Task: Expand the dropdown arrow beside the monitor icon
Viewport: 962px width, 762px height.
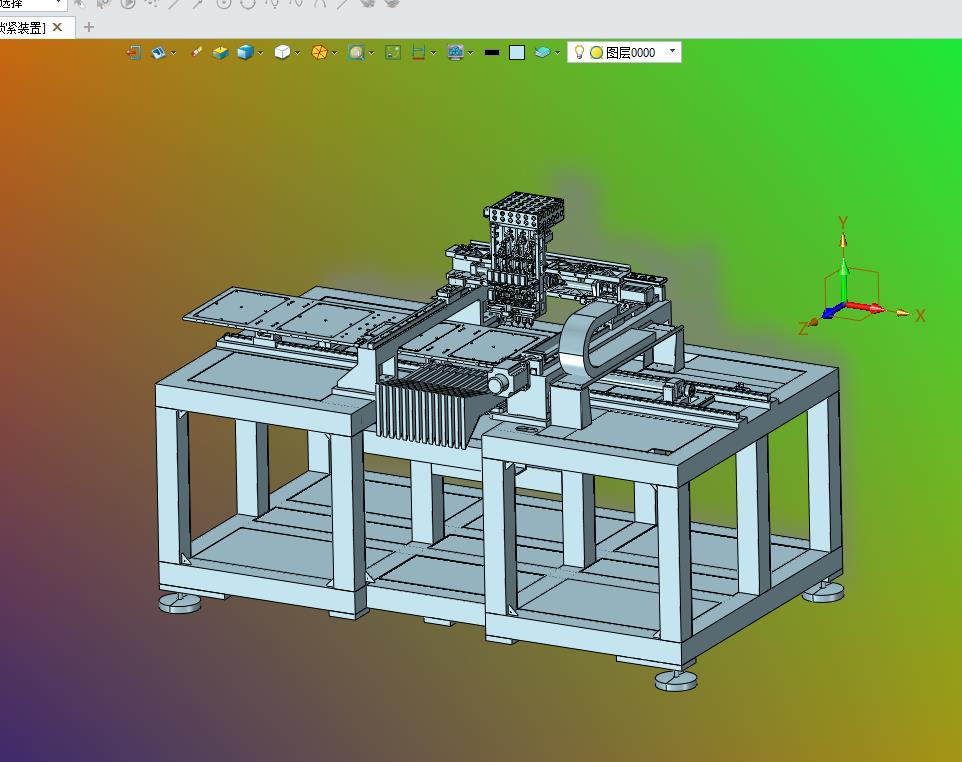Action: point(471,53)
